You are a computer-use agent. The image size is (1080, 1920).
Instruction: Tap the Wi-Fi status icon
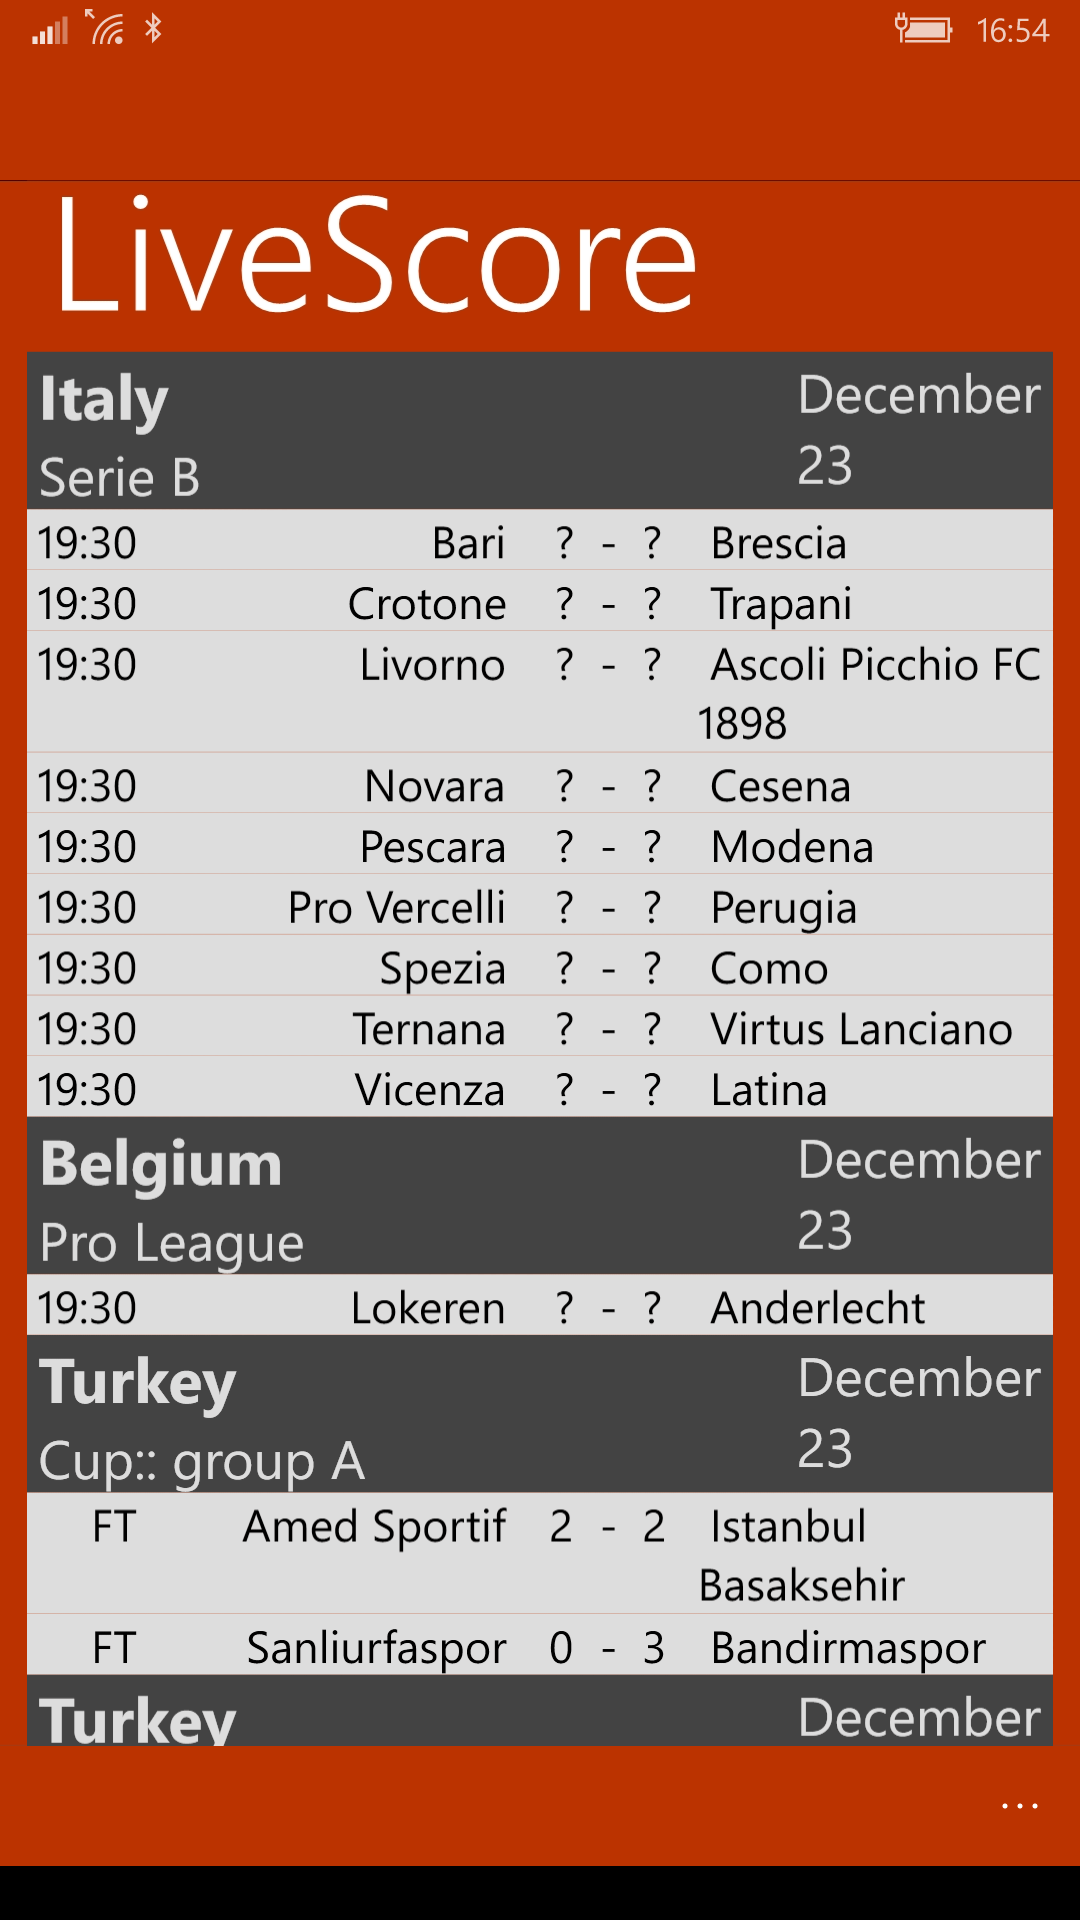pyautogui.click(x=106, y=28)
